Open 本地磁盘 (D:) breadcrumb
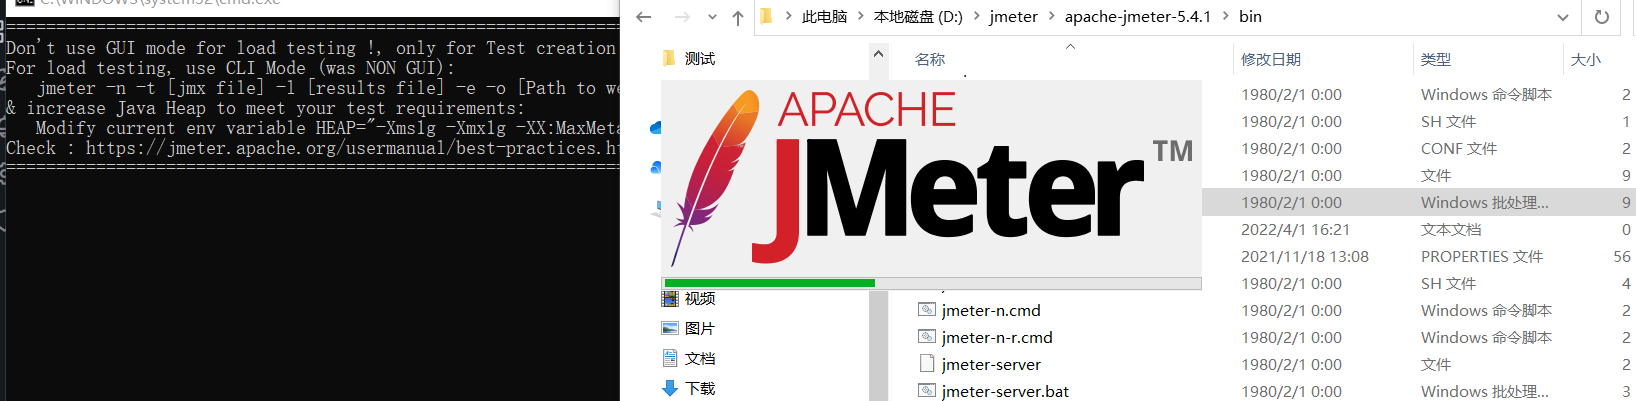The width and height of the screenshot is (1636, 401). tap(918, 17)
